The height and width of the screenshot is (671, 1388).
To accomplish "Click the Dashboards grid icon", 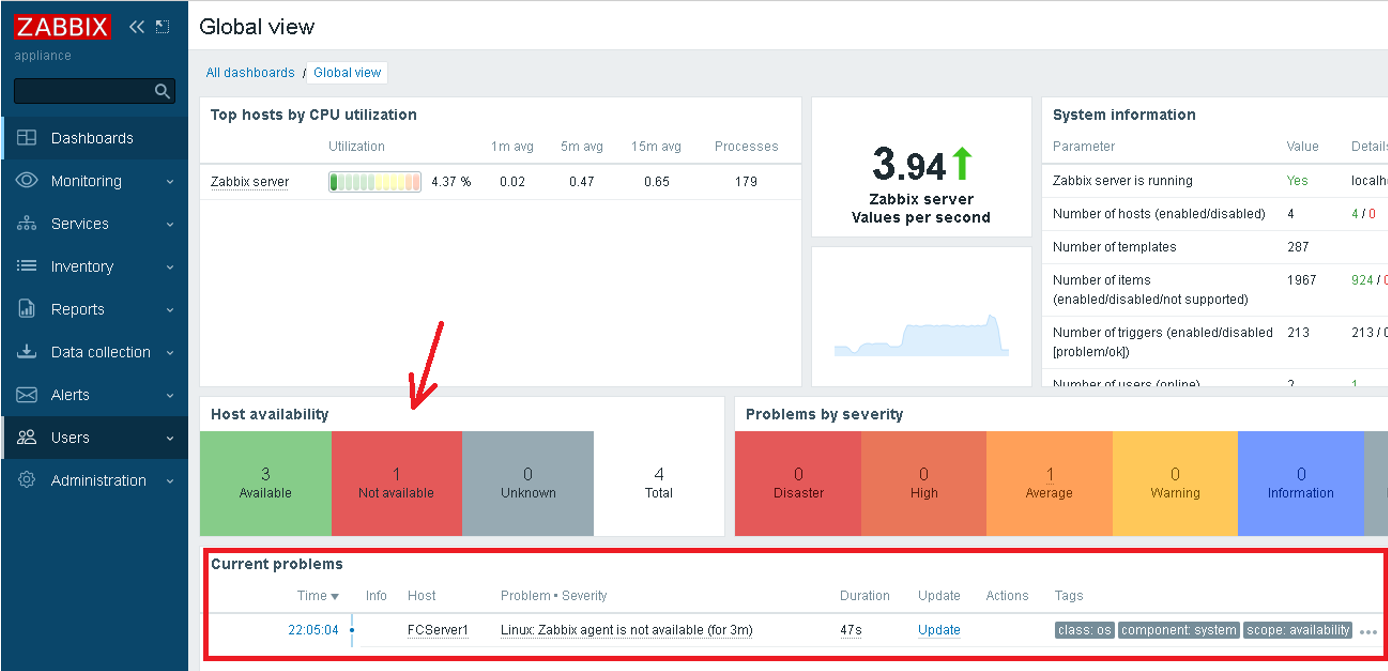I will (27, 138).
